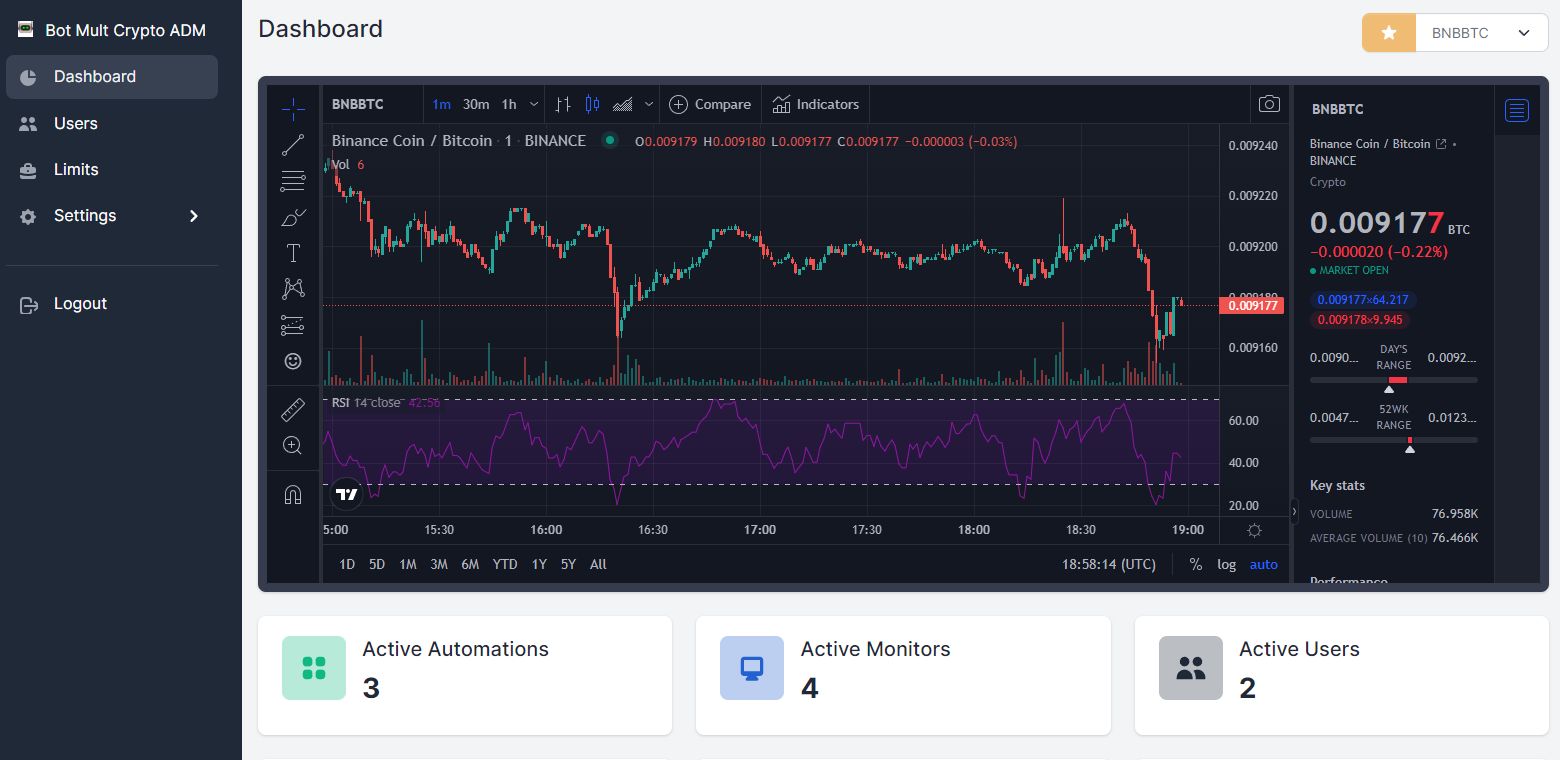
Task: Click the red 0.009177 price label
Action: tap(1251, 305)
